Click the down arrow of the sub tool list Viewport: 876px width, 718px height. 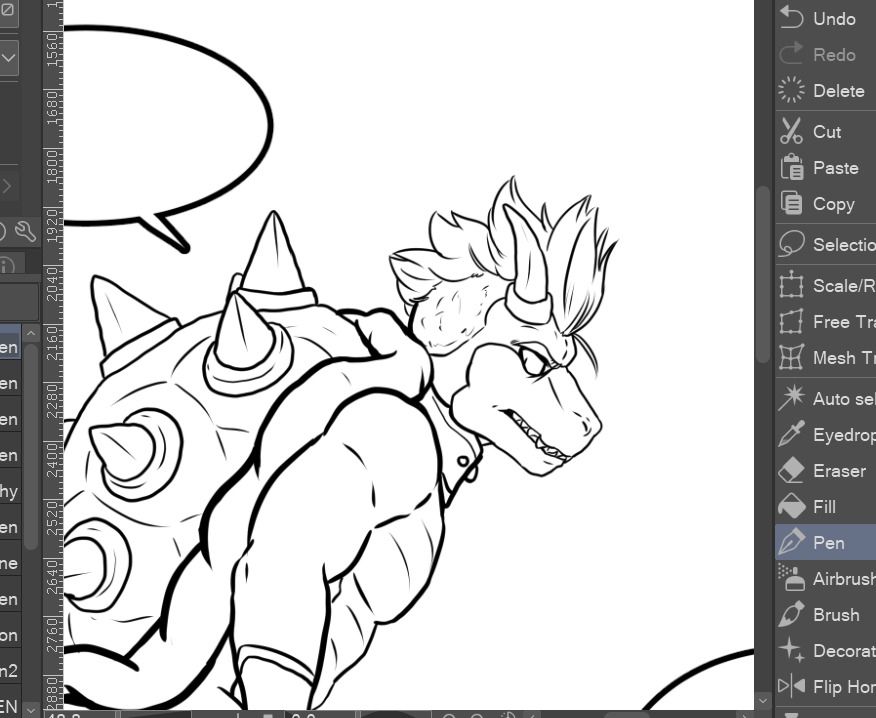(x=31, y=710)
